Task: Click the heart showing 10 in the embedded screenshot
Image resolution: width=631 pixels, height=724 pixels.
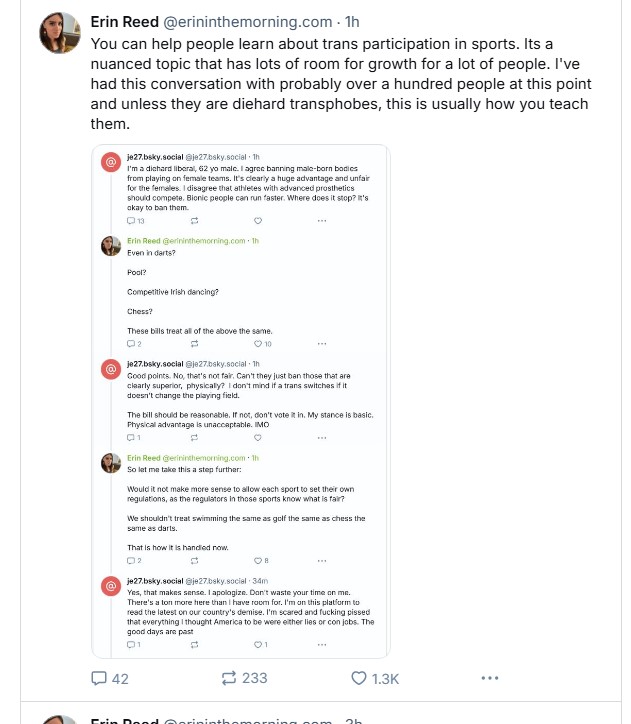Action: 262,343
